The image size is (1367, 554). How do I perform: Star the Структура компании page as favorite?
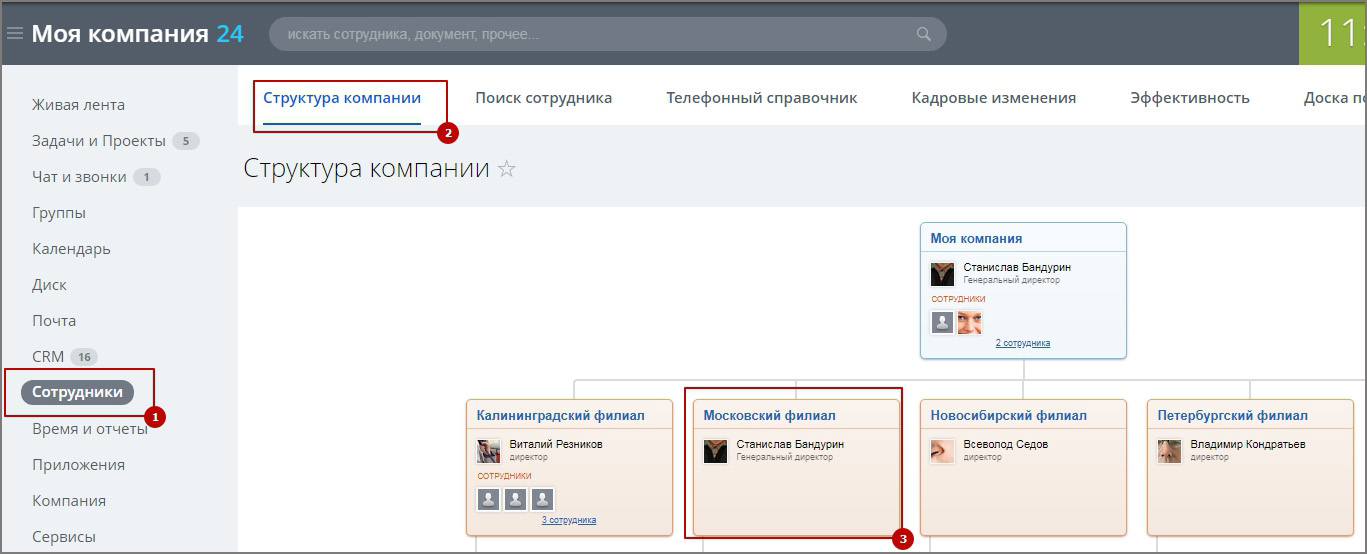click(x=507, y=169)
